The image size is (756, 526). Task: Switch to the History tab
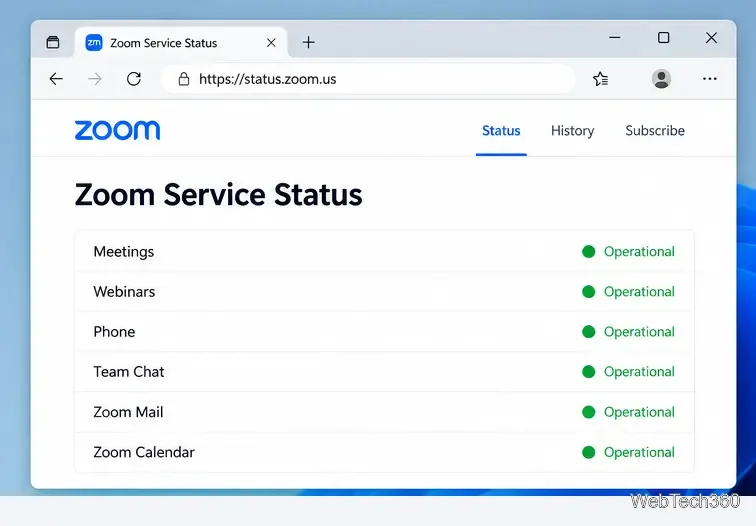click(x=572, y=131)
